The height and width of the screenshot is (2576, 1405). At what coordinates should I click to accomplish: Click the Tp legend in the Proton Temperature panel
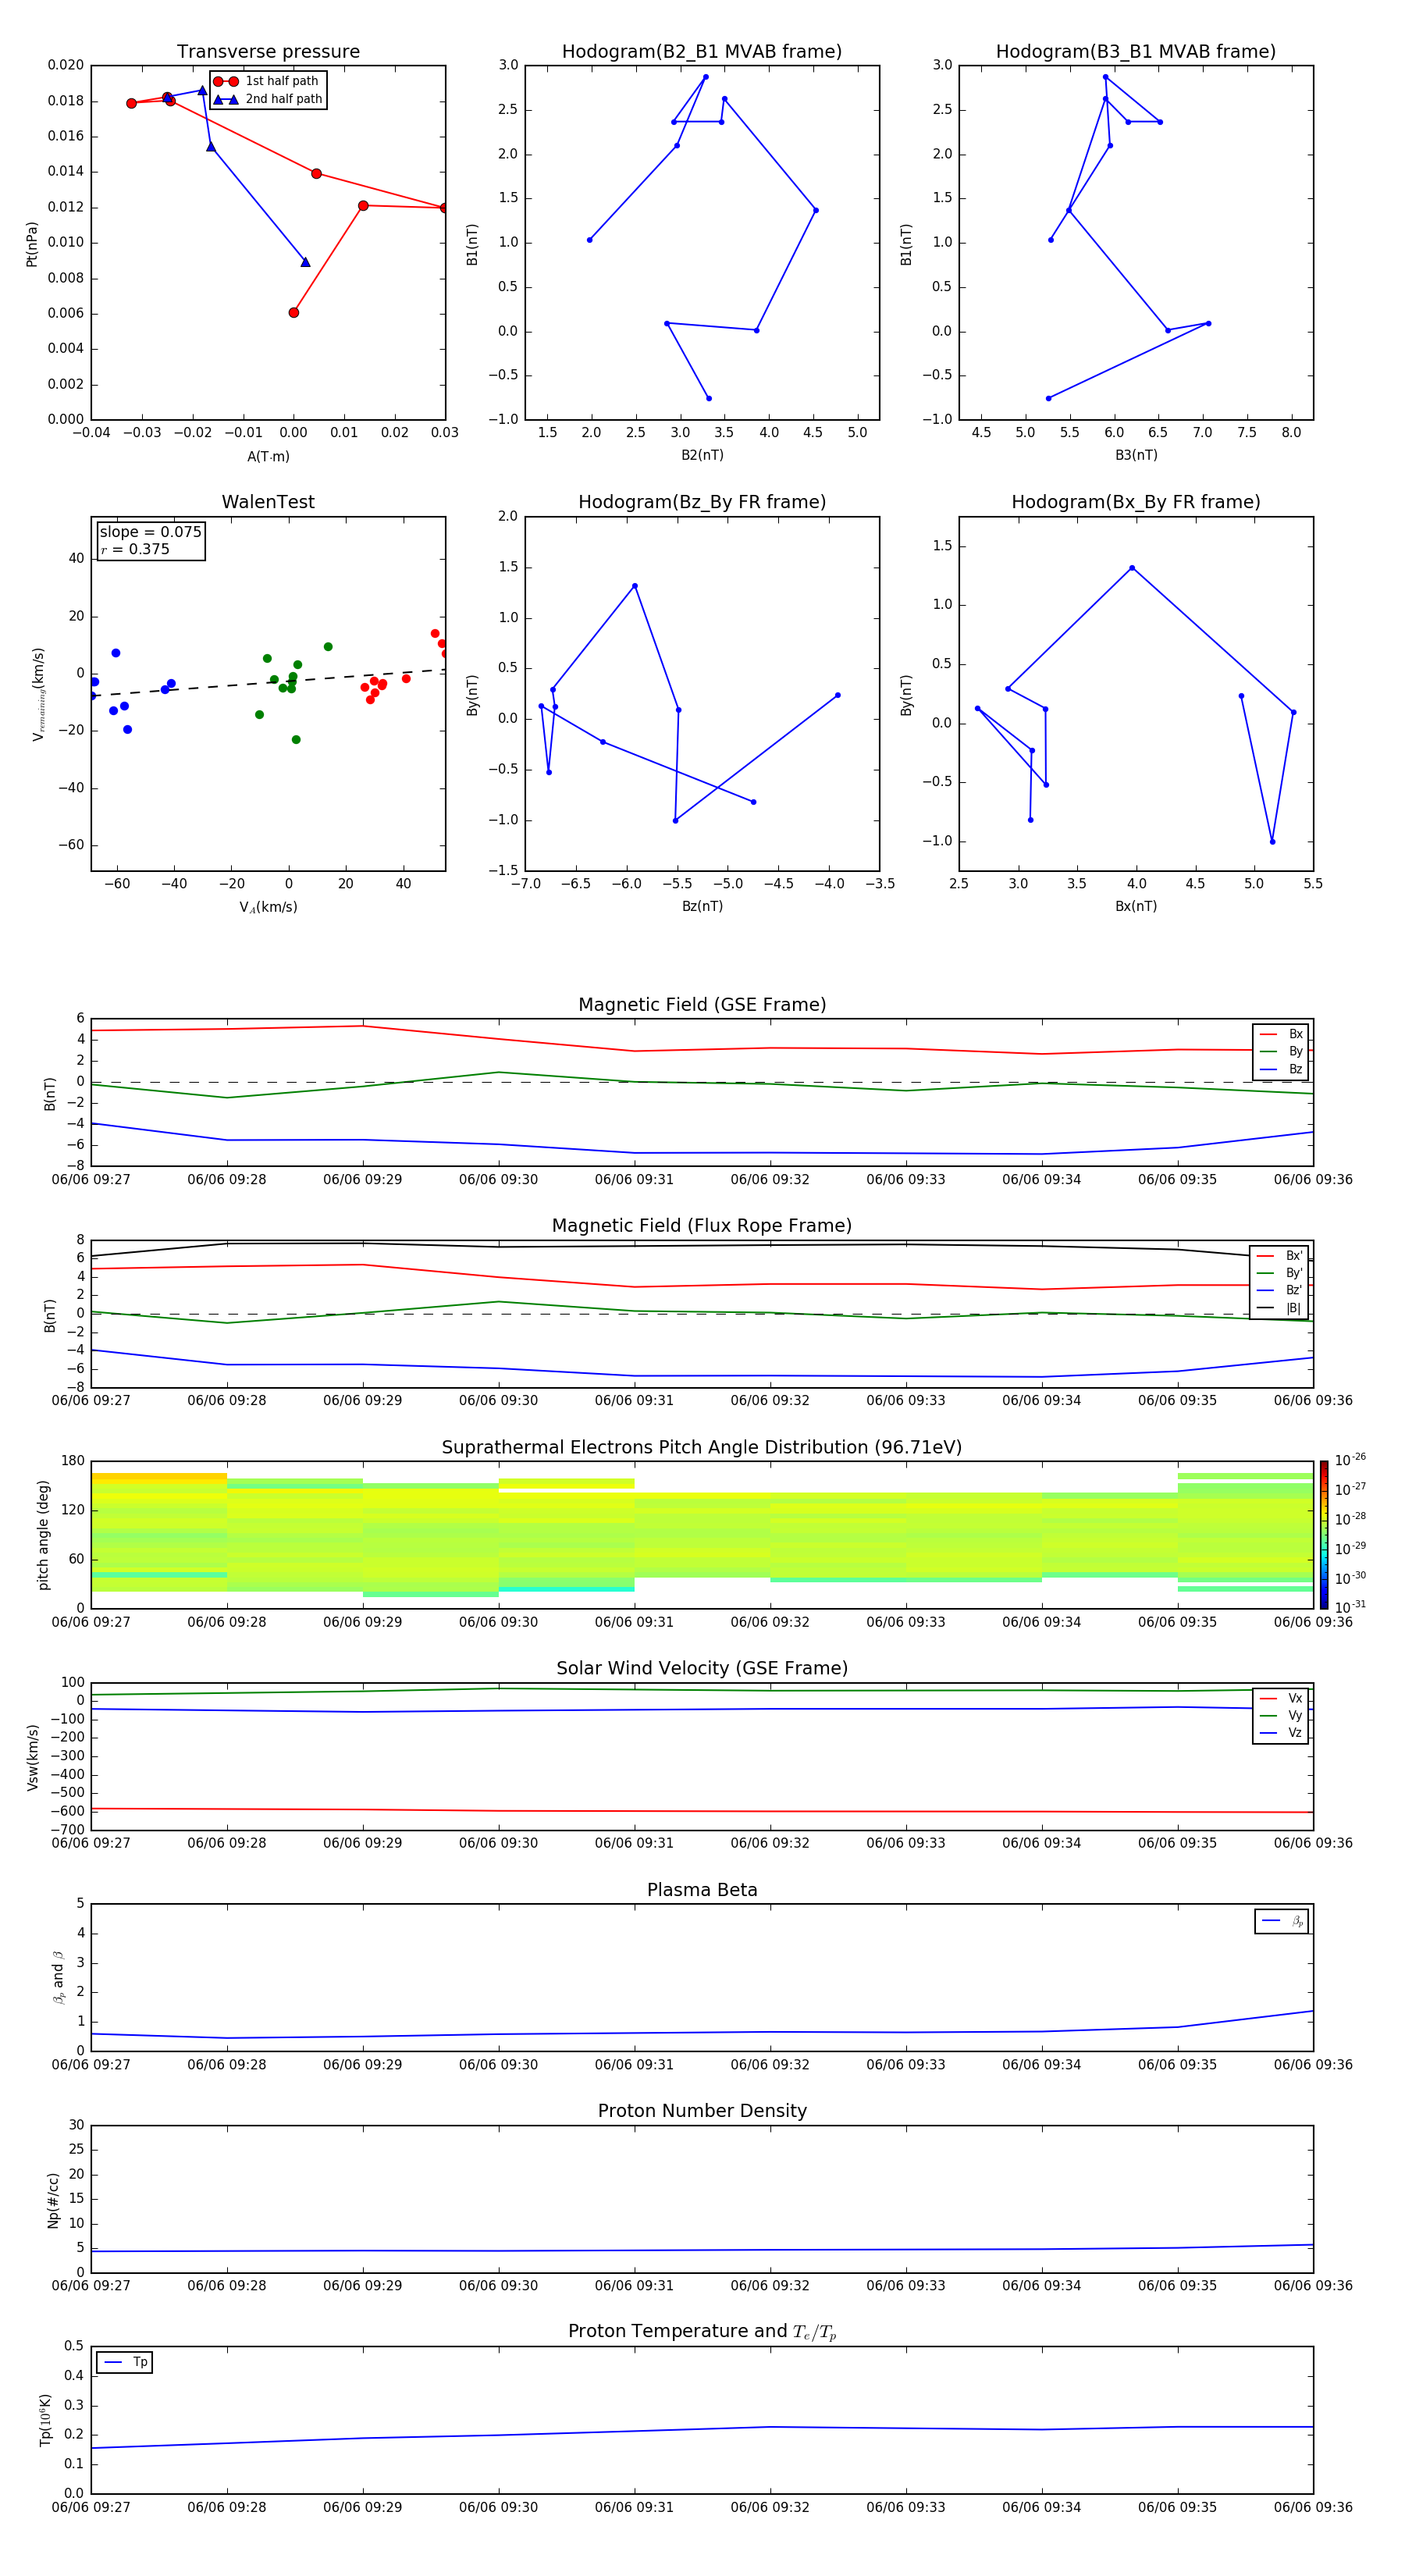124,2362
